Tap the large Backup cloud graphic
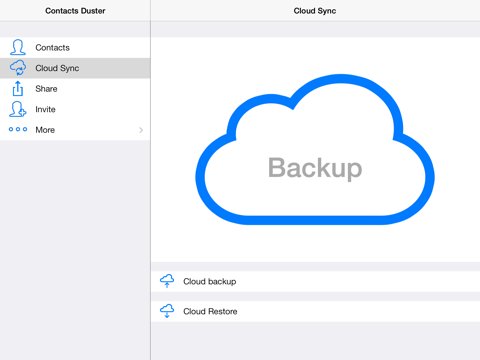 point(315,149)
